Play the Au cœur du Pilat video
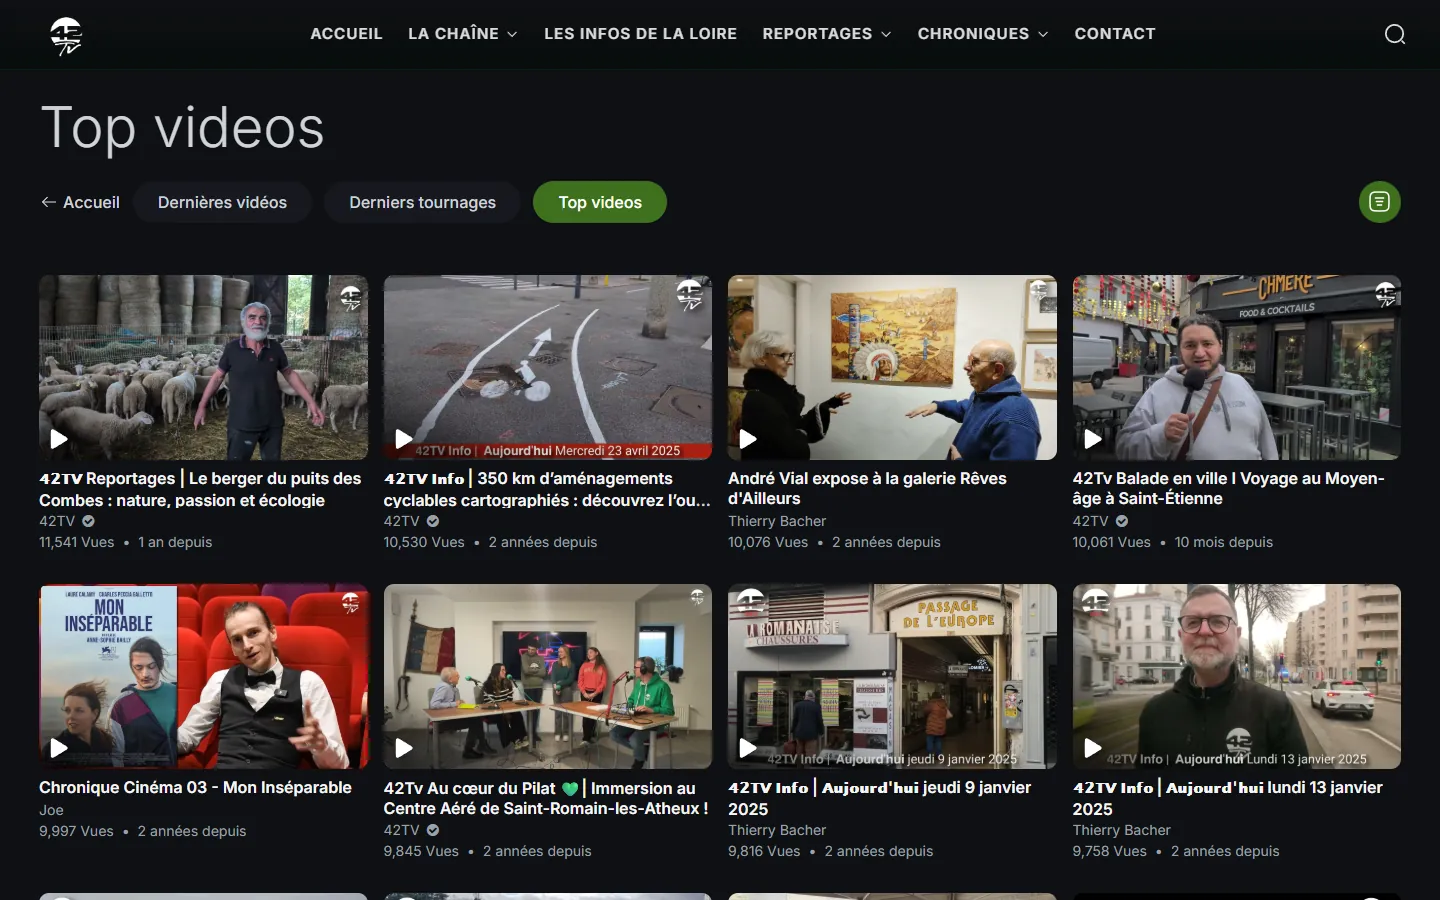The width and height of the screenshot is (1440, 900). click(404, 747)
